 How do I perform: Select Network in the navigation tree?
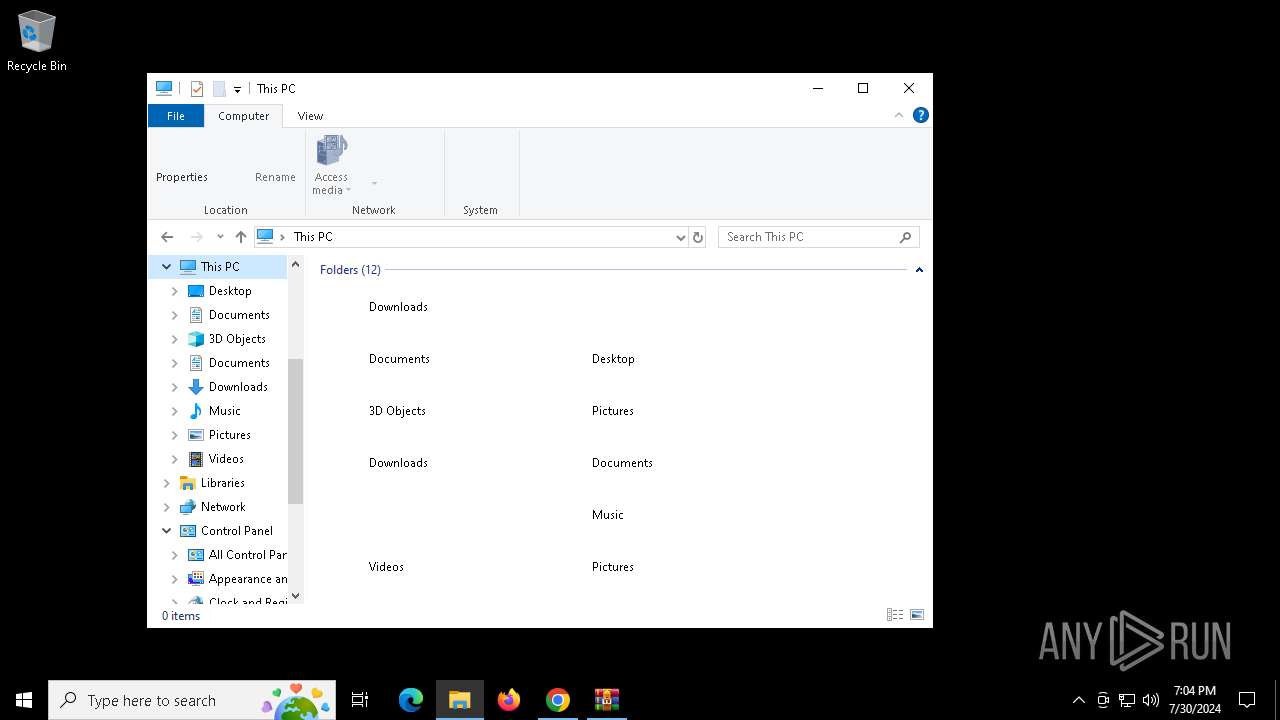click(x=222, y=507)
